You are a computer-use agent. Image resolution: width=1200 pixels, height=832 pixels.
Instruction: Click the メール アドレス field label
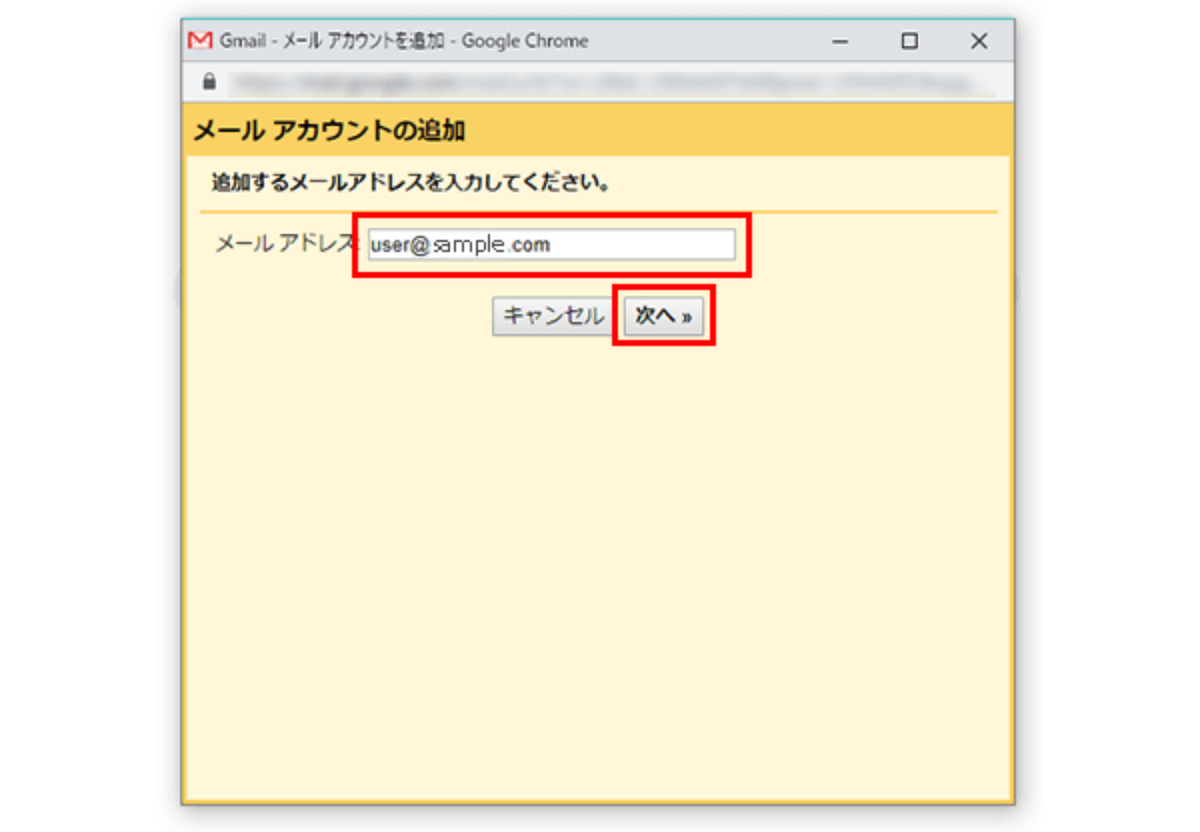[x=284, y=244]
